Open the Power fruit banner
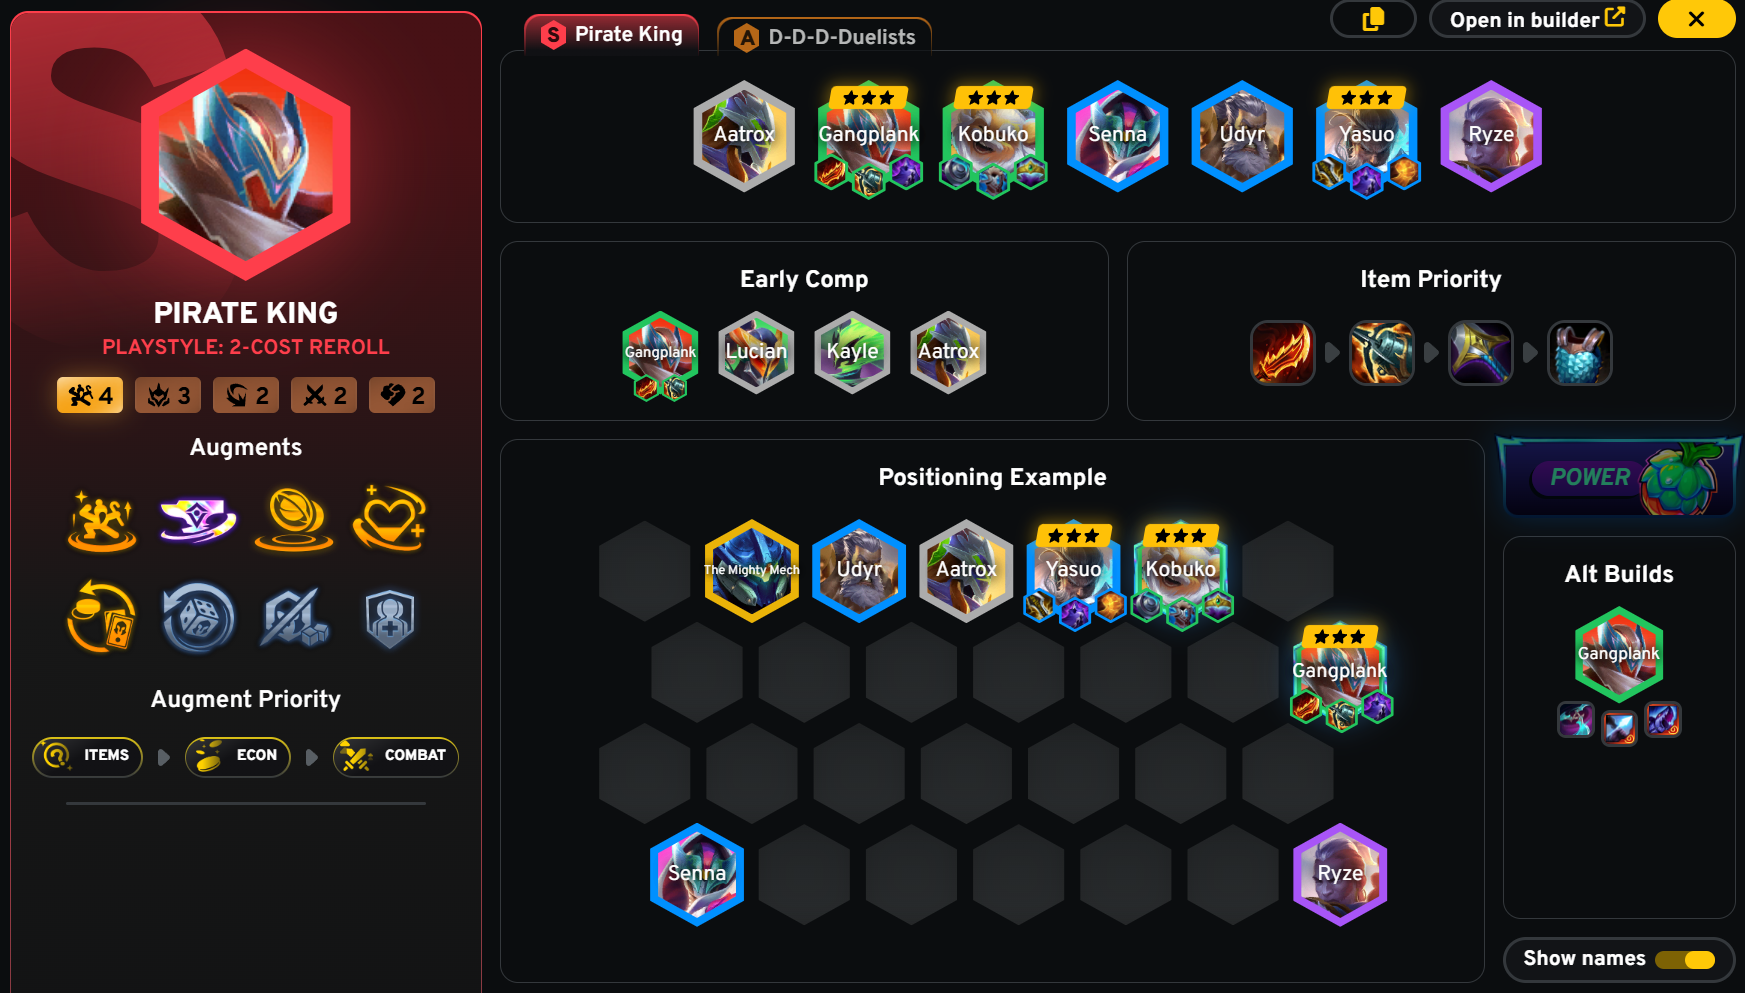The width and height of the screenshot is (1745, 993). coord(1619,477)
